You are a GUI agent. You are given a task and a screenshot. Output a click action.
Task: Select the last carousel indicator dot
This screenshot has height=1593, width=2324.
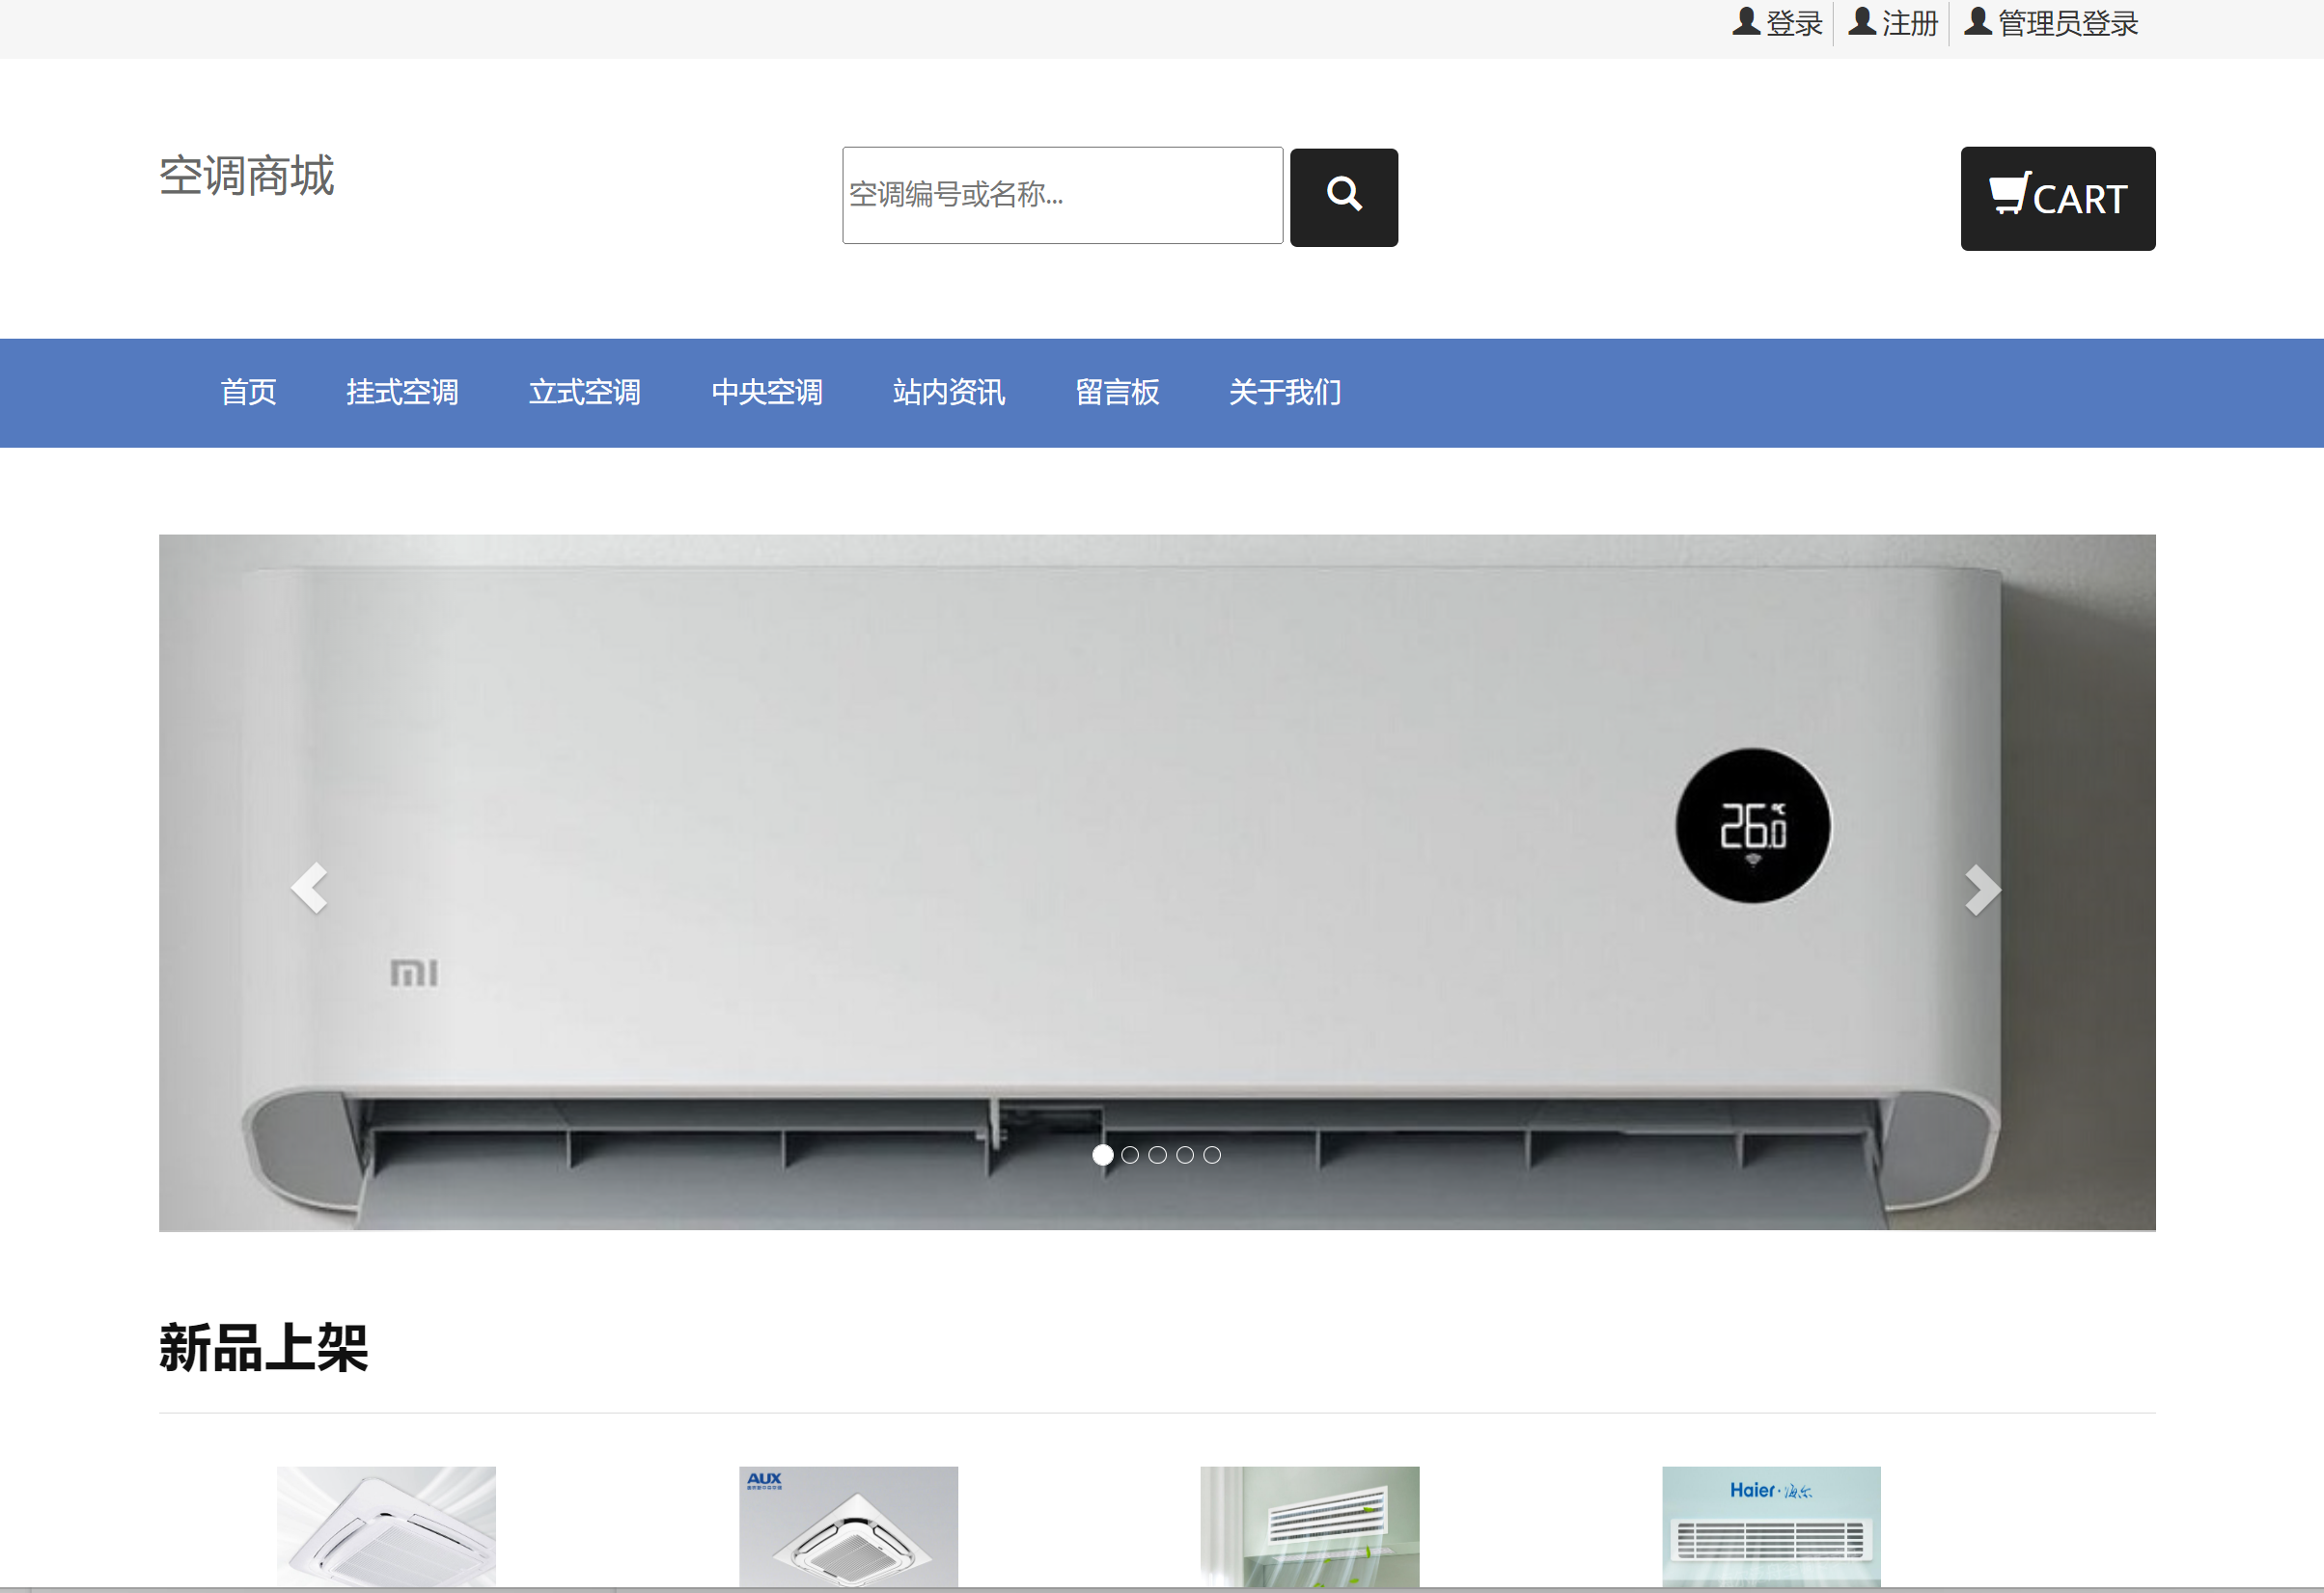click(1212, 1154)
